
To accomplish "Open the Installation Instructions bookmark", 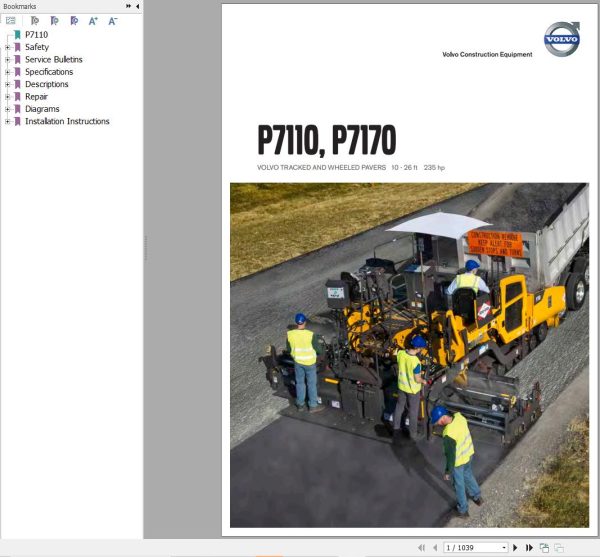I will coord(67,121).
